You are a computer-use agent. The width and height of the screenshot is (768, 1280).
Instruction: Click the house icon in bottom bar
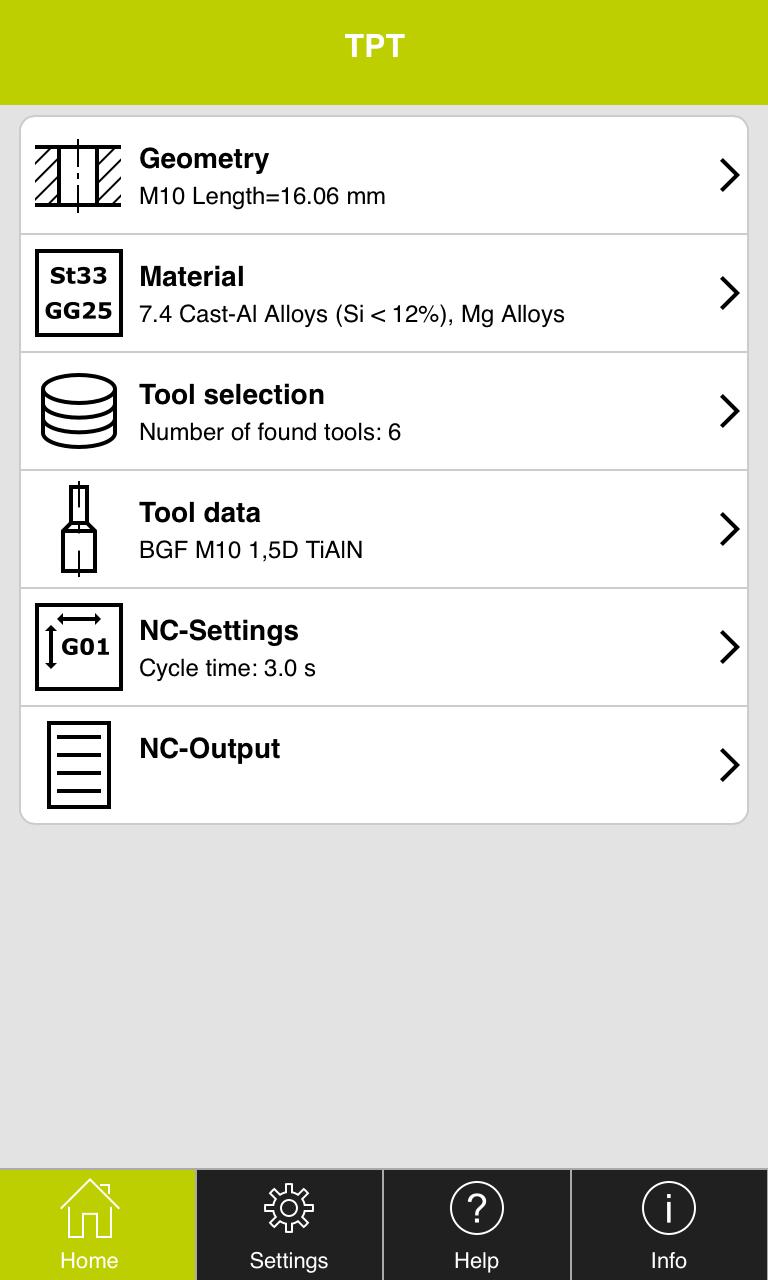(90, 1208)
